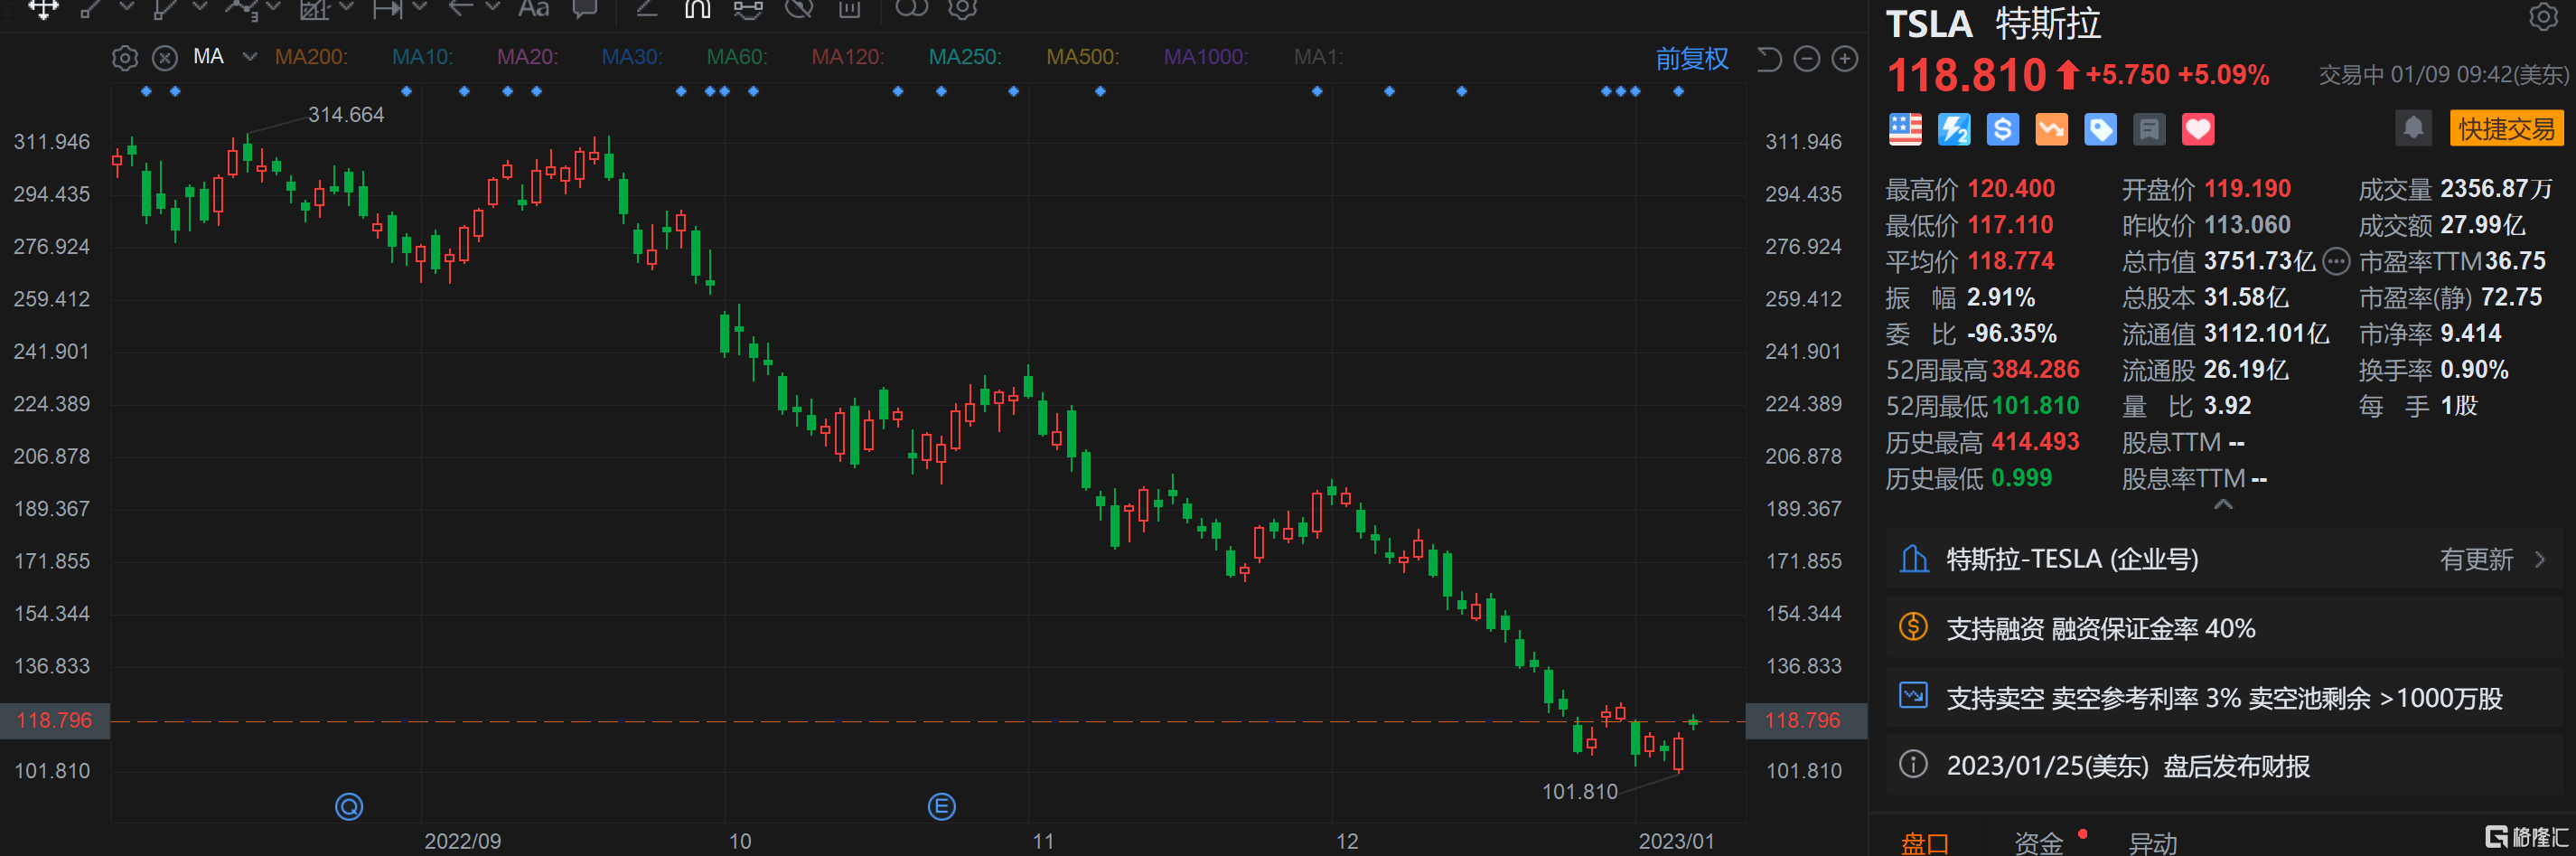
Task: Remove the MA indicator with the X
Action: click(165, 58)
